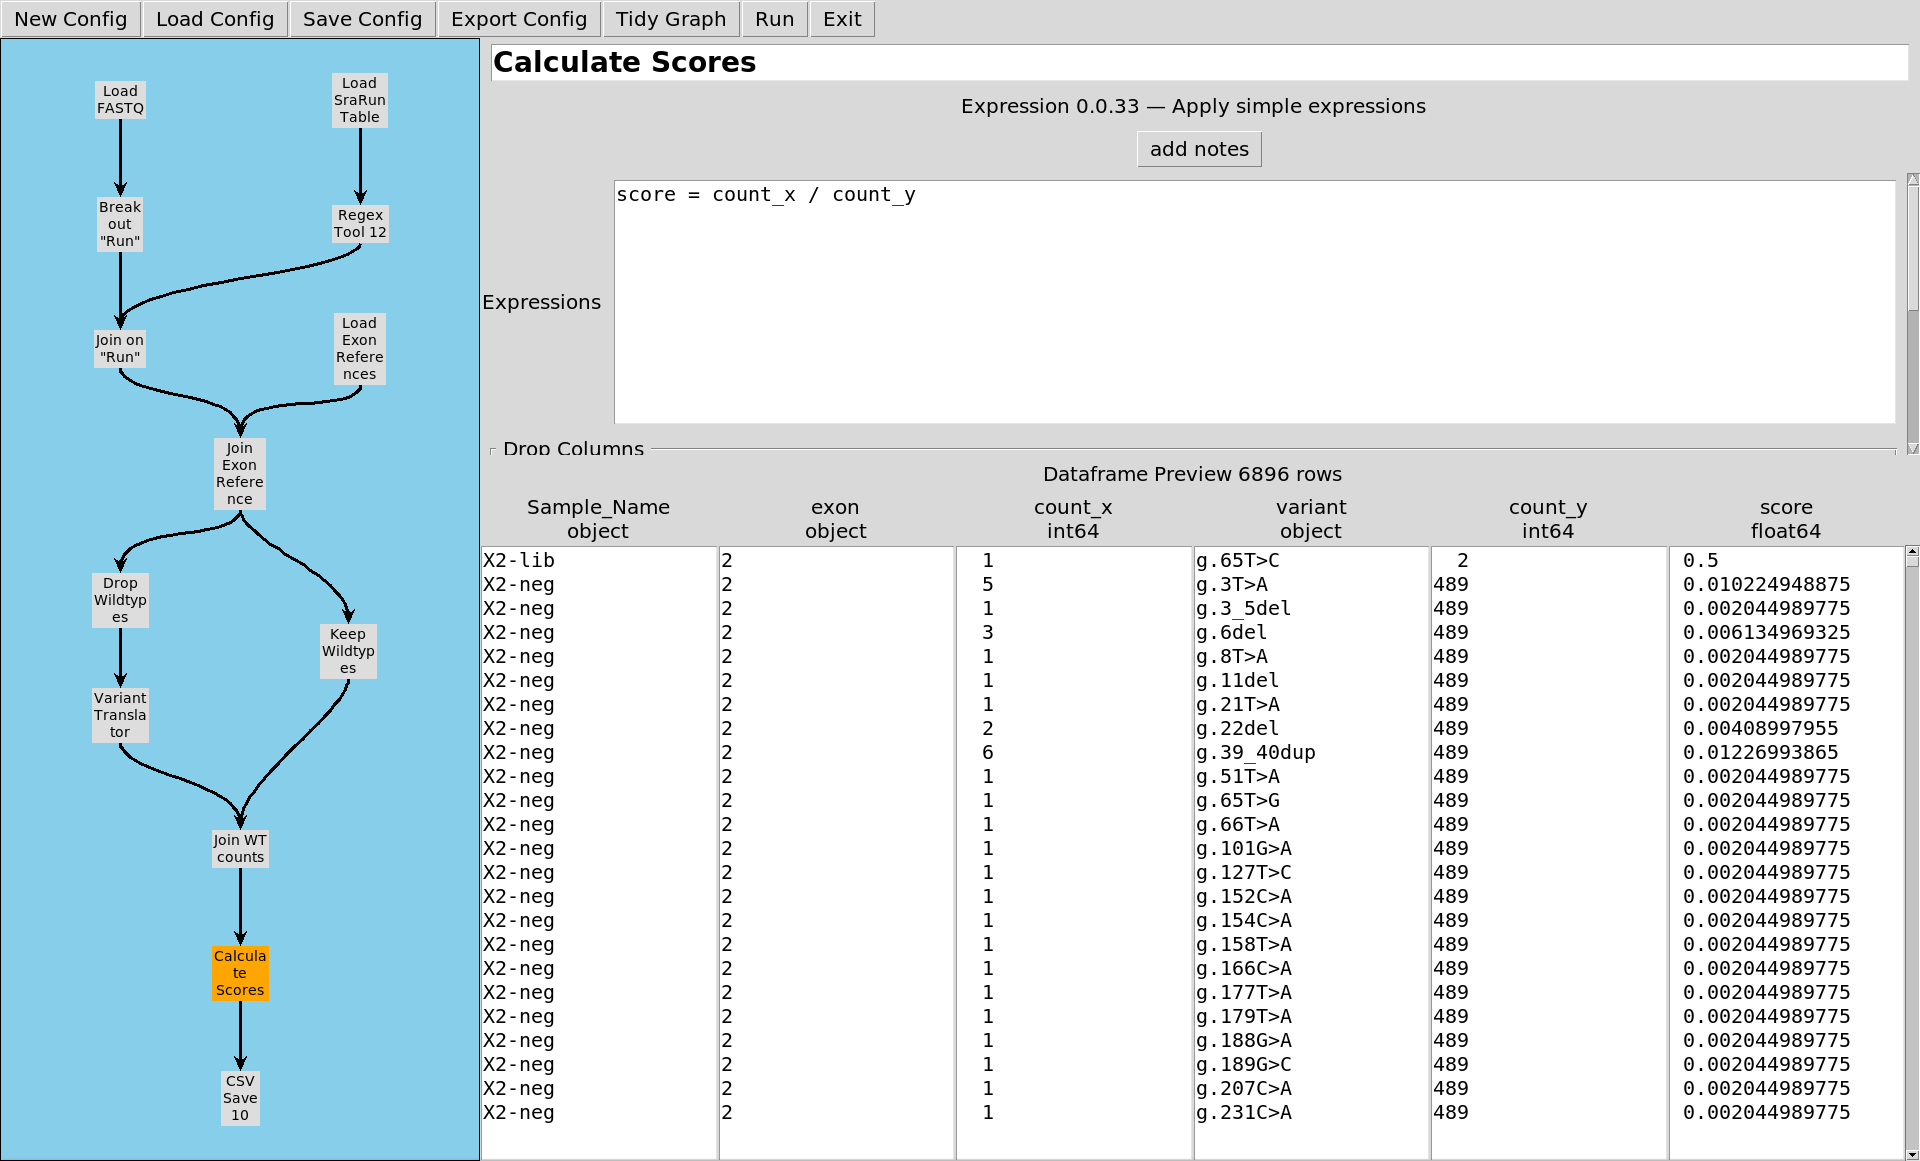1920x1161 pixels.
Task: Open the Load Config menu item
Action: pyautogui.click(x=215, y=19)
